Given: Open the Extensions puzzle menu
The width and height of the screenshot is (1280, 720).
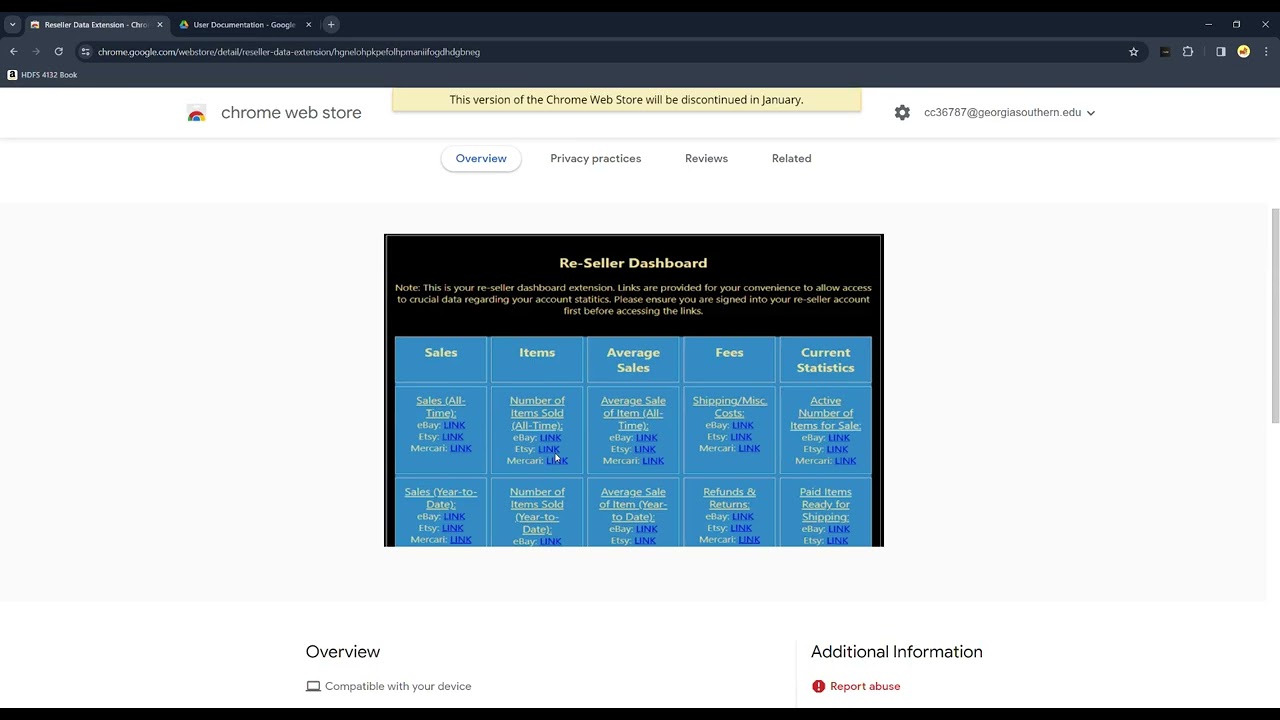Looking at the screenshot, I should coord(1188,52).
